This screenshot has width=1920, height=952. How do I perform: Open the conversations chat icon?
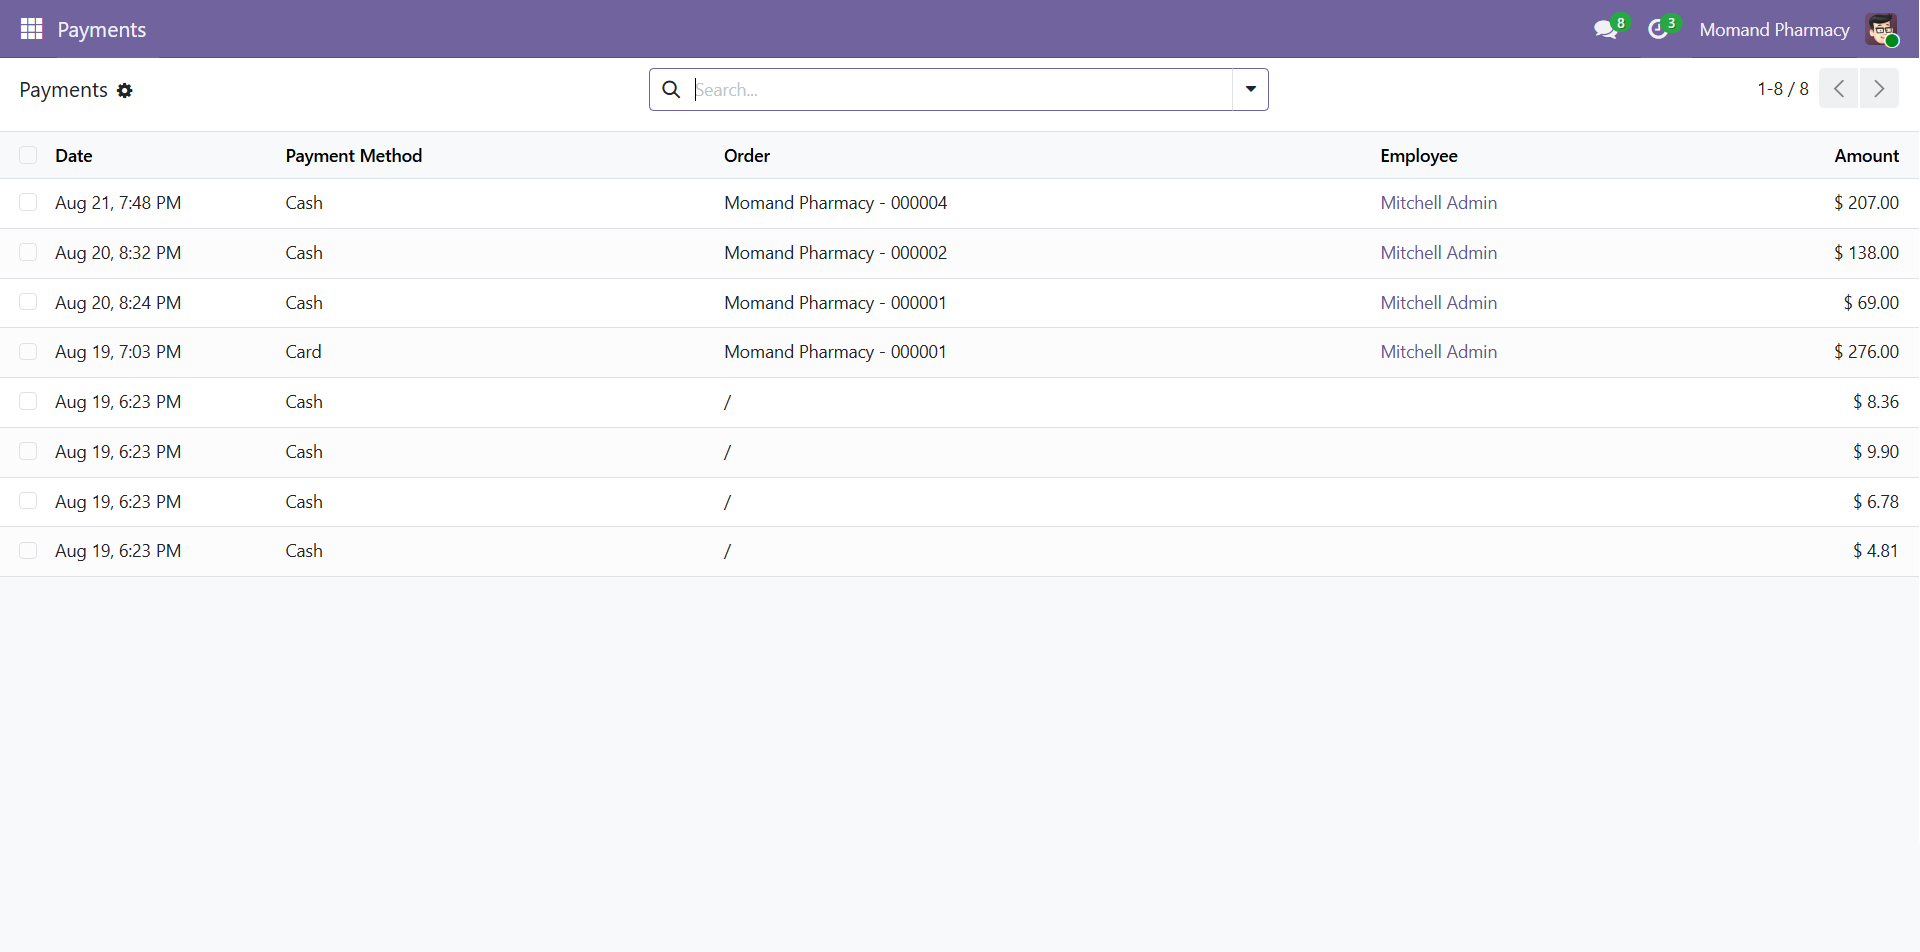1605,30
